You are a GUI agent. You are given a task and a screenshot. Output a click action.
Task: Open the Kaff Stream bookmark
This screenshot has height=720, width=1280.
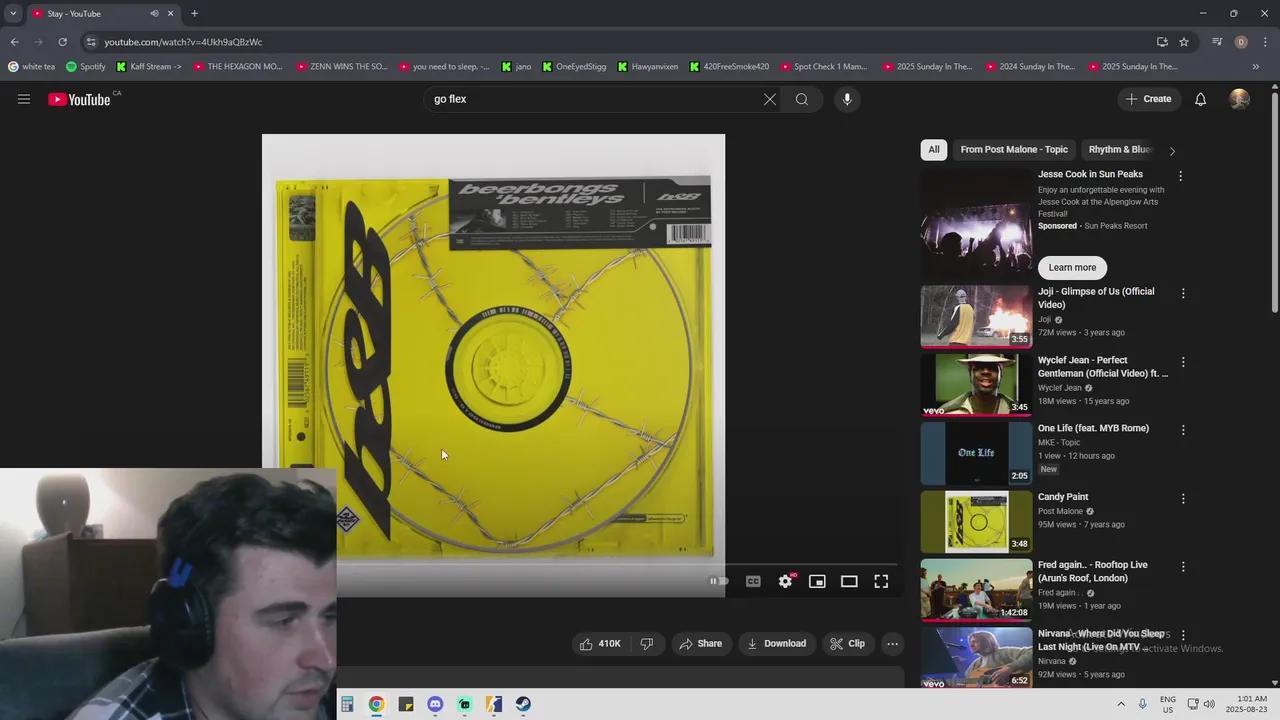point(149,67)
